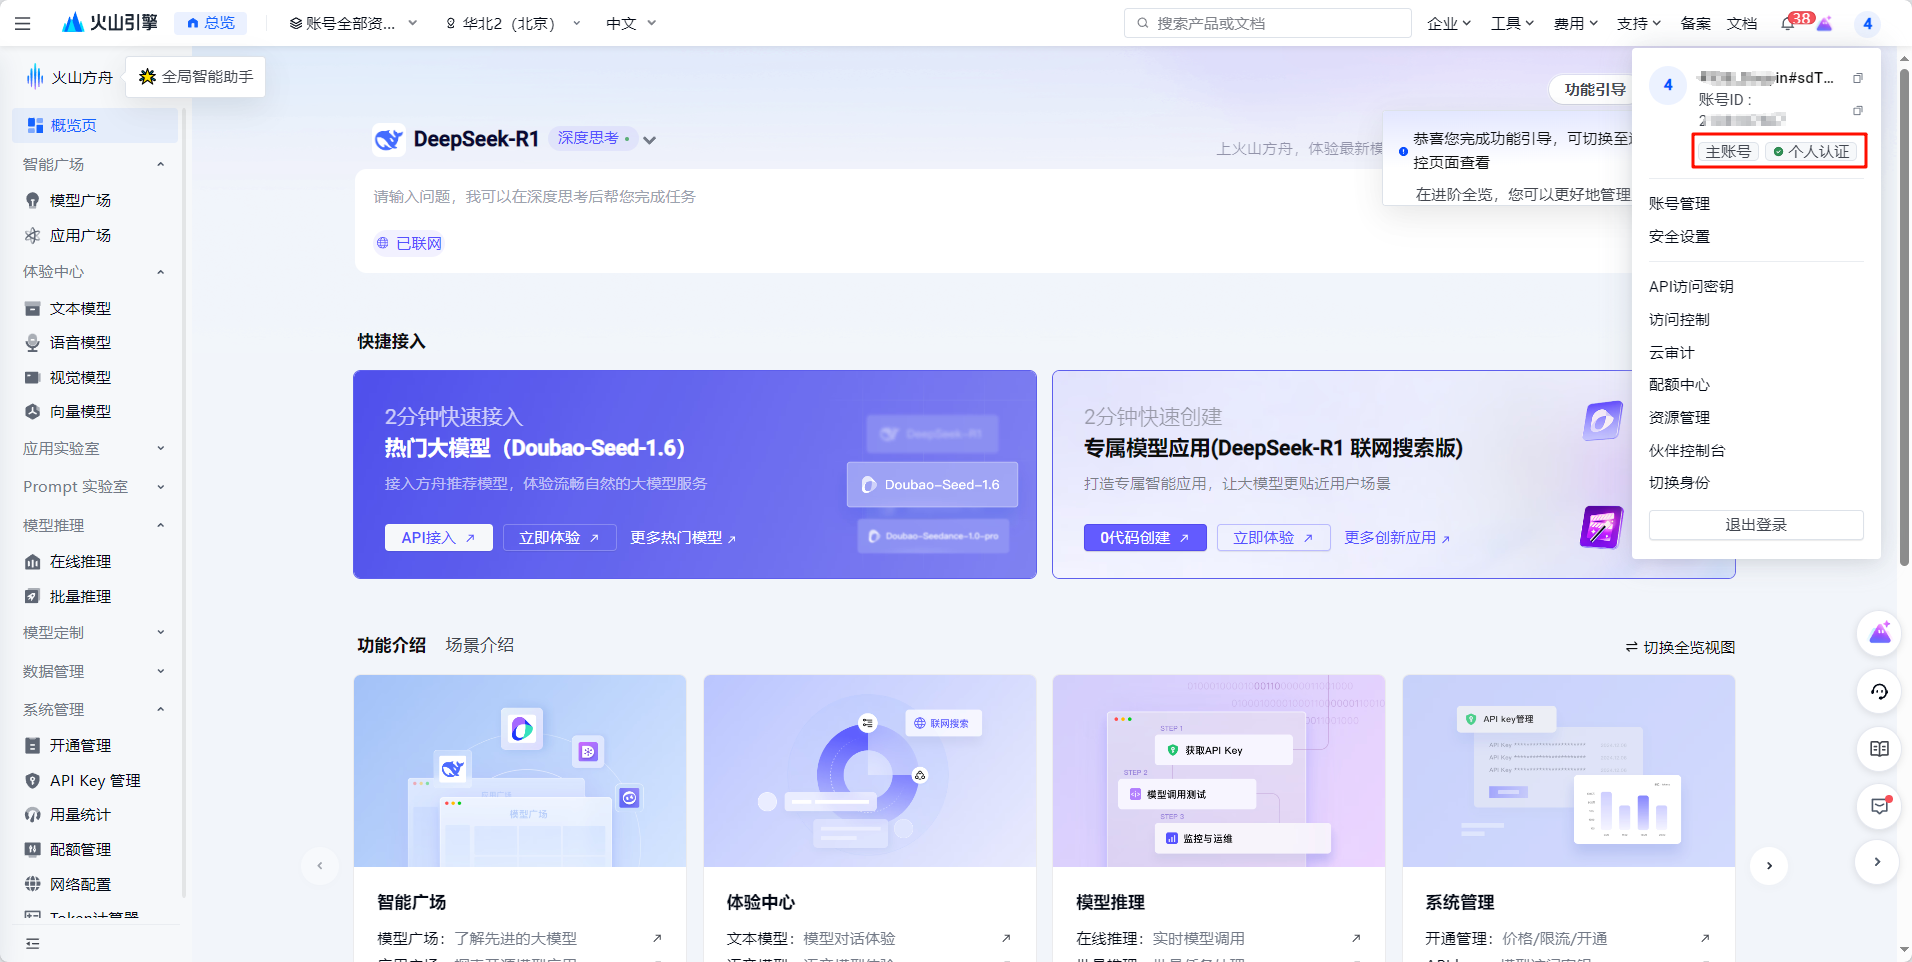The height and width of the screenshot is (962, 1912).
Task: Open the floating feedback message icon
Action: 1879,806
